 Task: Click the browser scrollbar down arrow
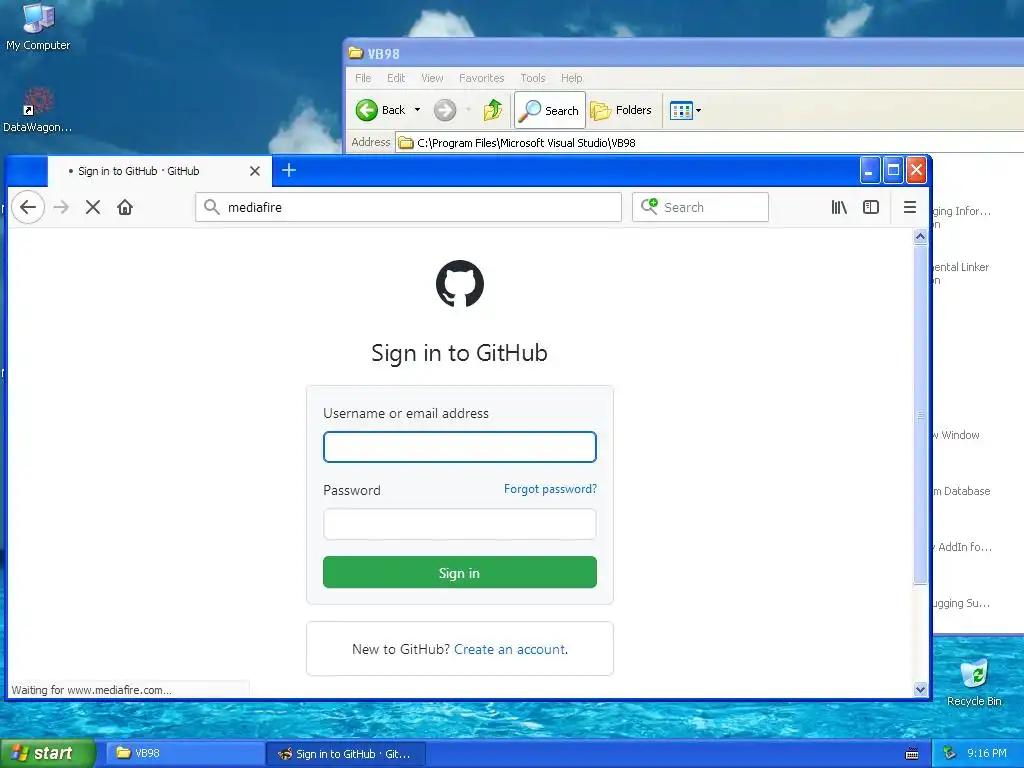pyautogui.click(x=920, y=690)
